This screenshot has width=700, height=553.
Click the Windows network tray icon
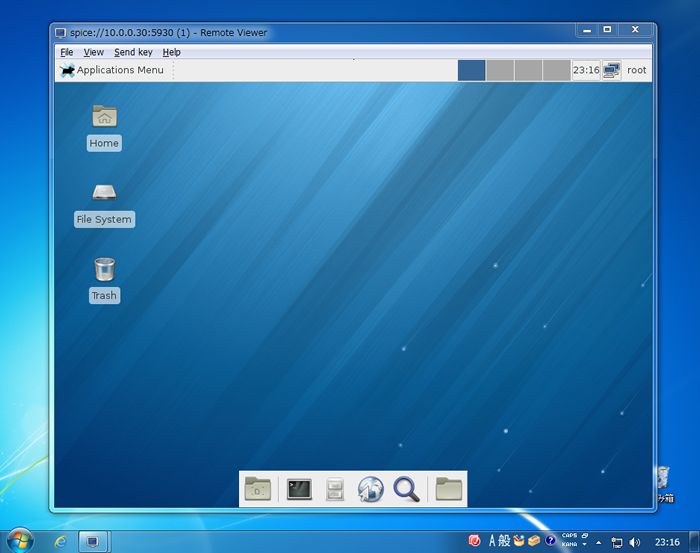click(x=617, y=542)
